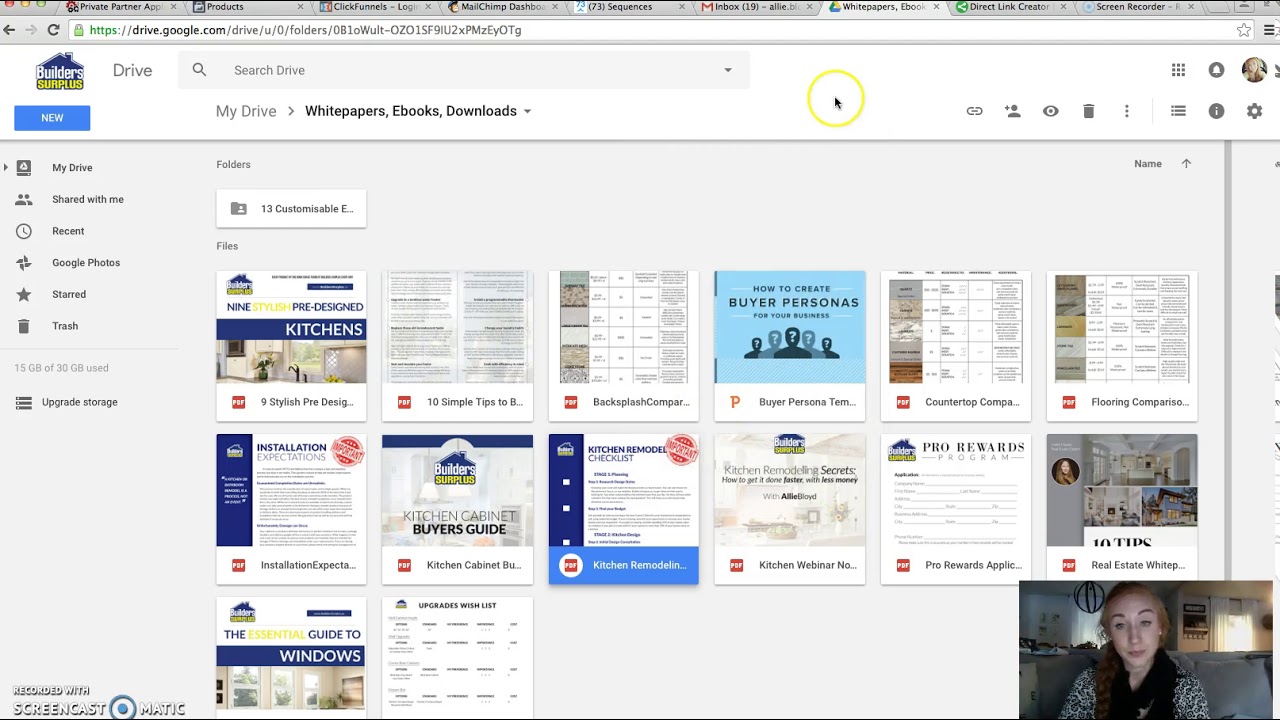Image resolution: width=1280 pixels, height=720 pixels.
Task: Select the InstallationExpecta... PDF
Action: point(291,509)
